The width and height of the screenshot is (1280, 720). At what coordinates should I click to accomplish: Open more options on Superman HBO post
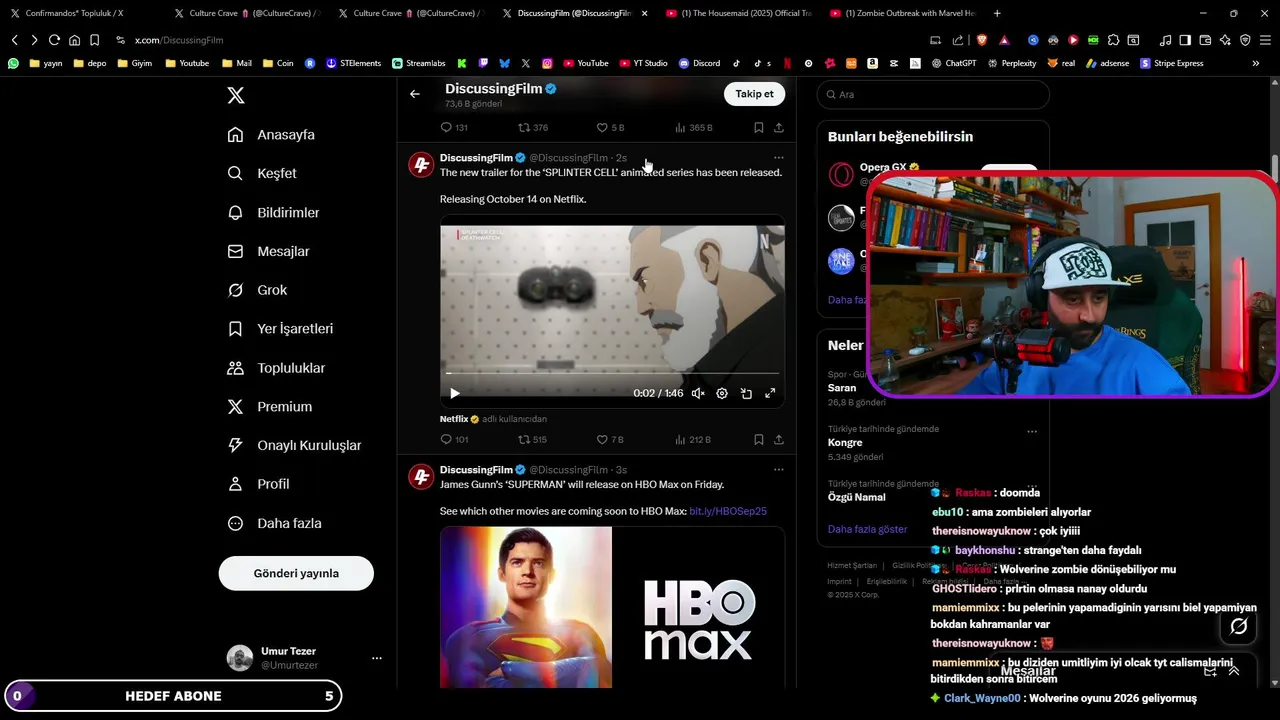pyautogui.click(x=778, y=470)
